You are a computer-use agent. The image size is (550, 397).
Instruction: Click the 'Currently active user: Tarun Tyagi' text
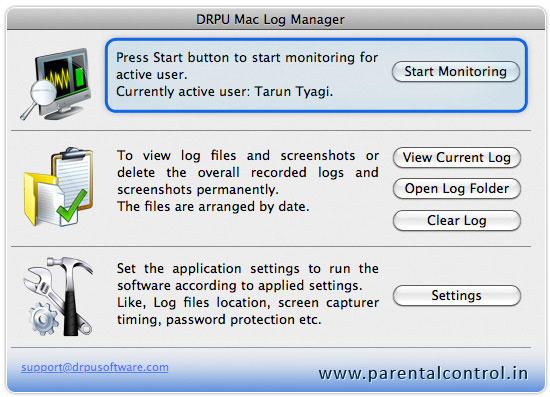pyautogui.click(x=224, y=92)
